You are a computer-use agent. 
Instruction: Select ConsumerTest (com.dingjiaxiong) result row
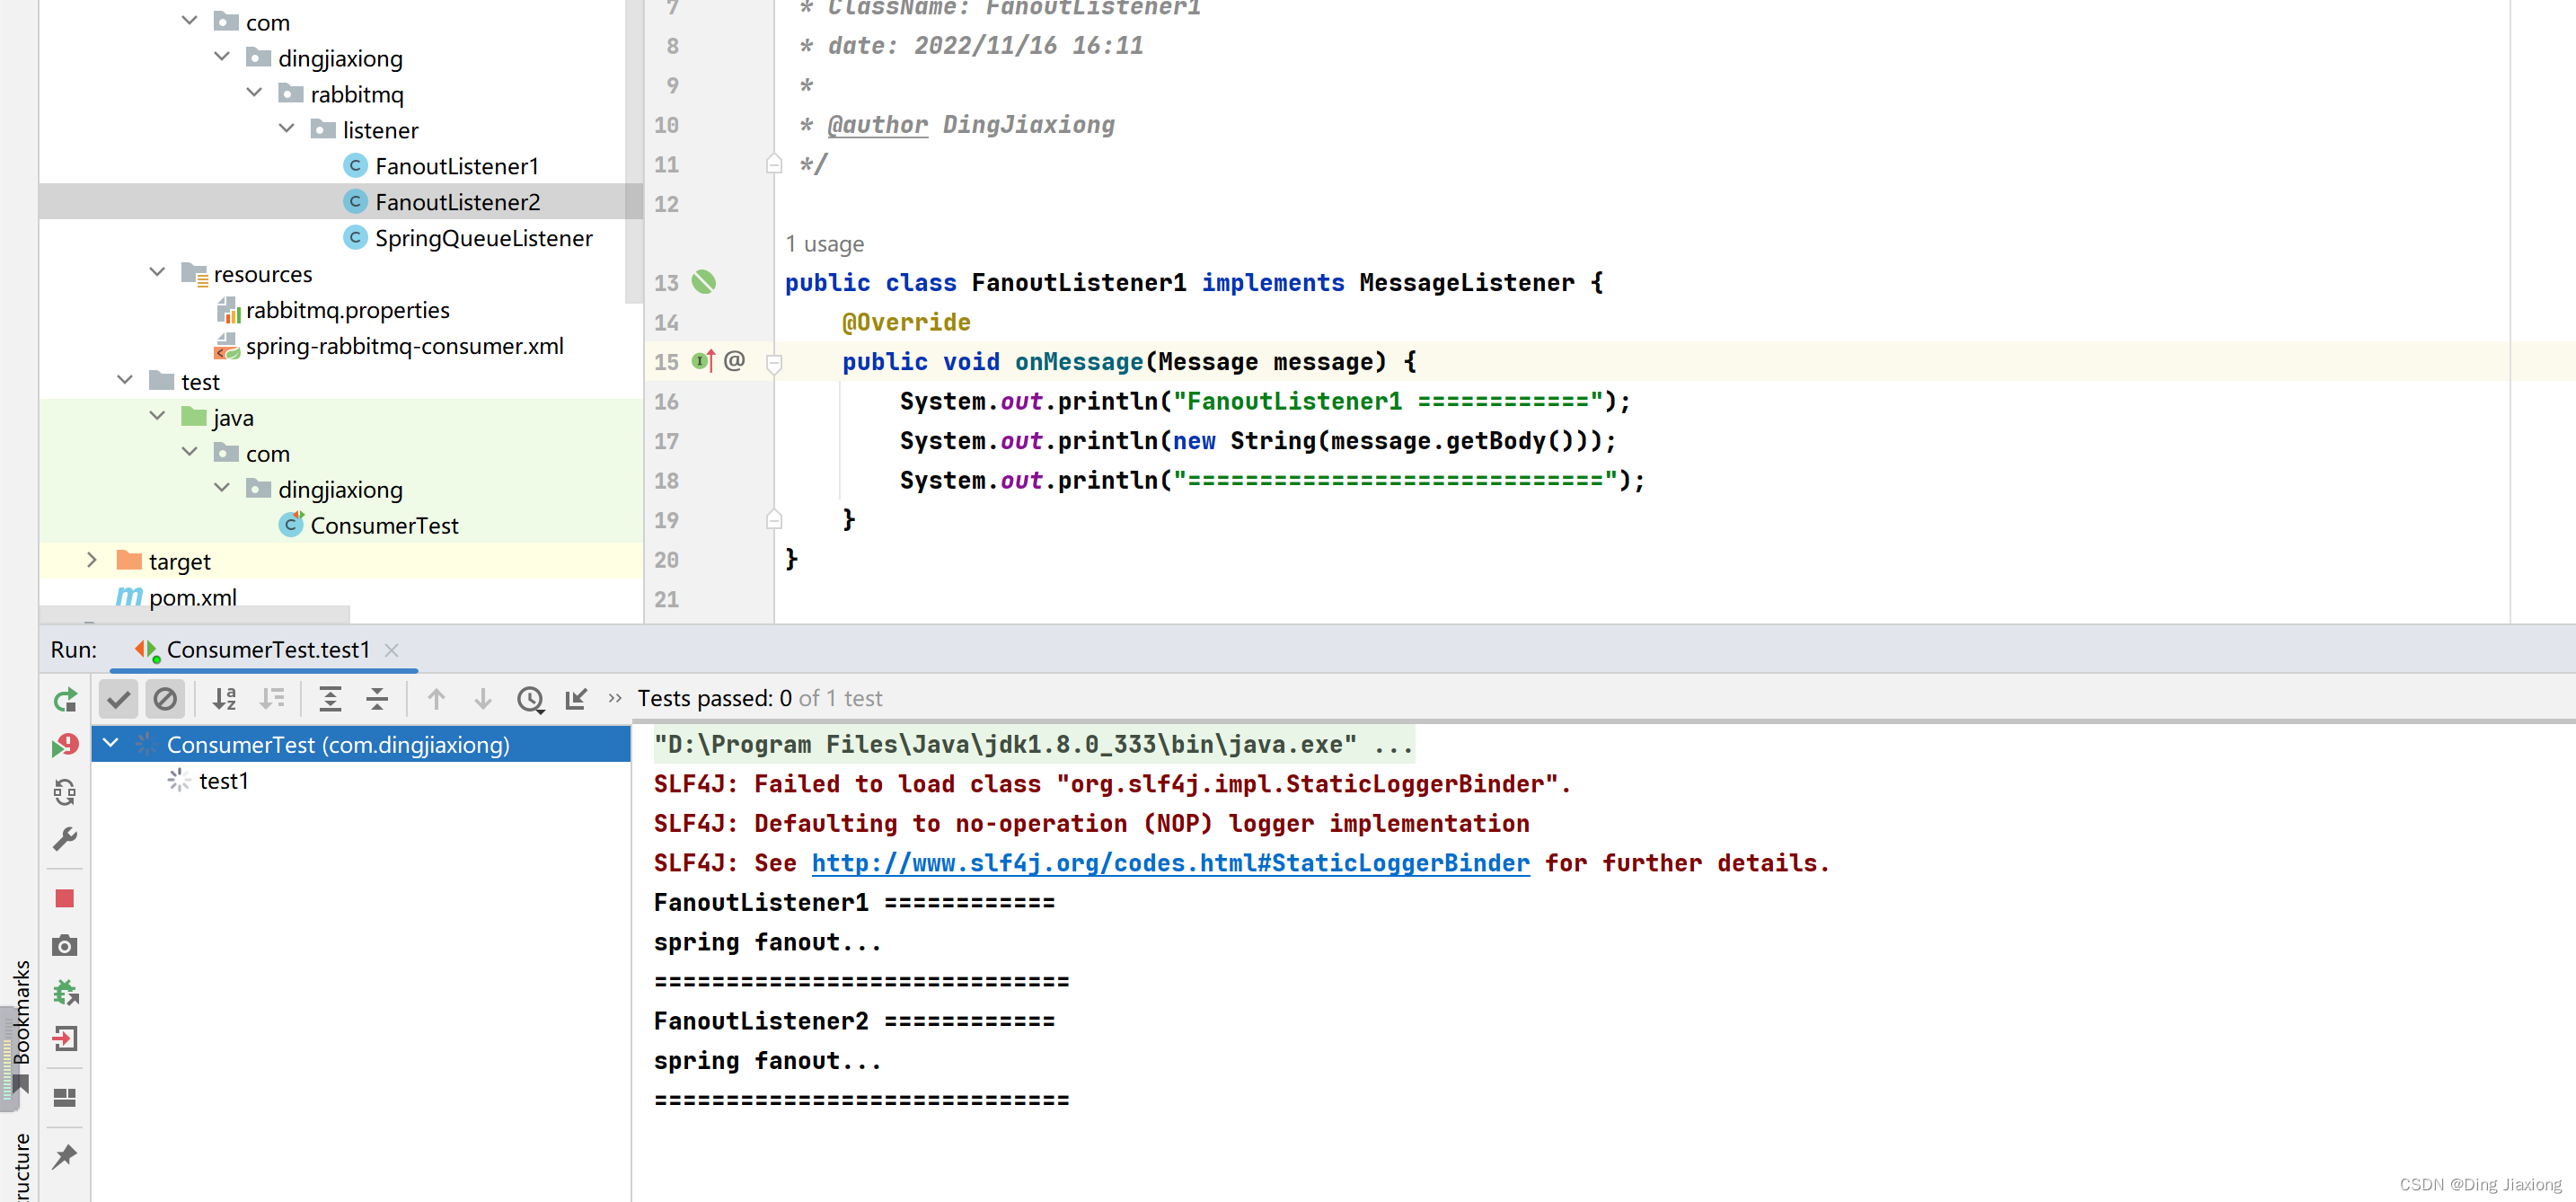(x=361, y=745)
